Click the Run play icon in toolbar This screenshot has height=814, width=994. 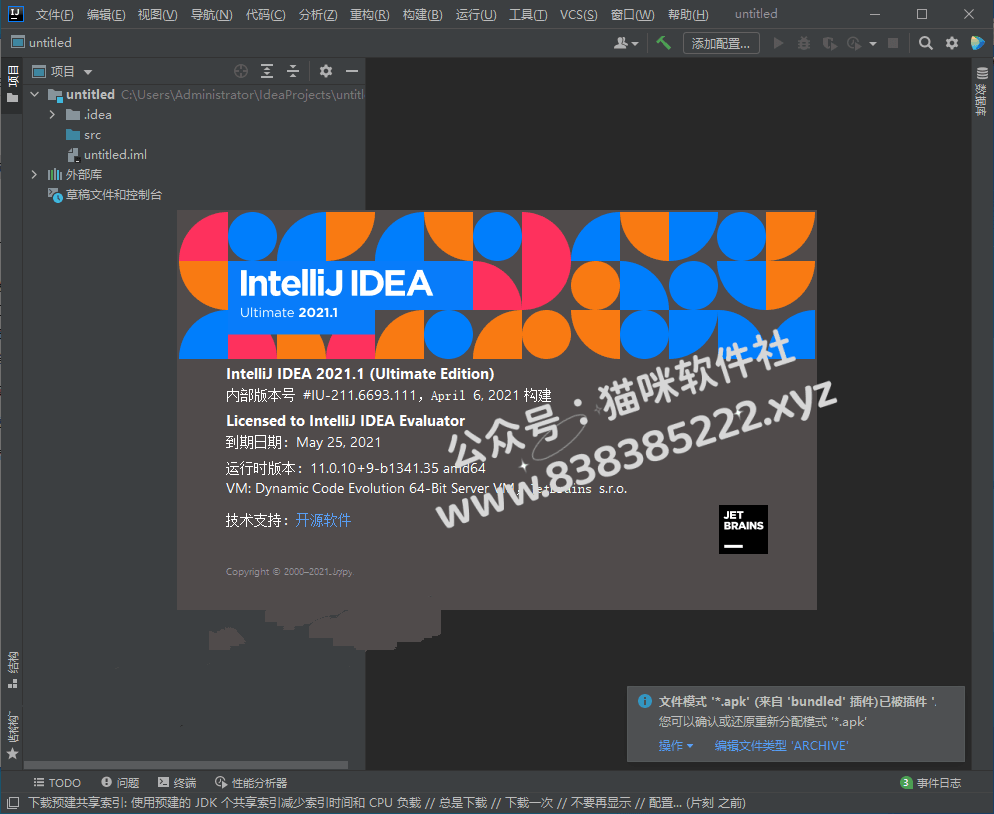point(778,43)
